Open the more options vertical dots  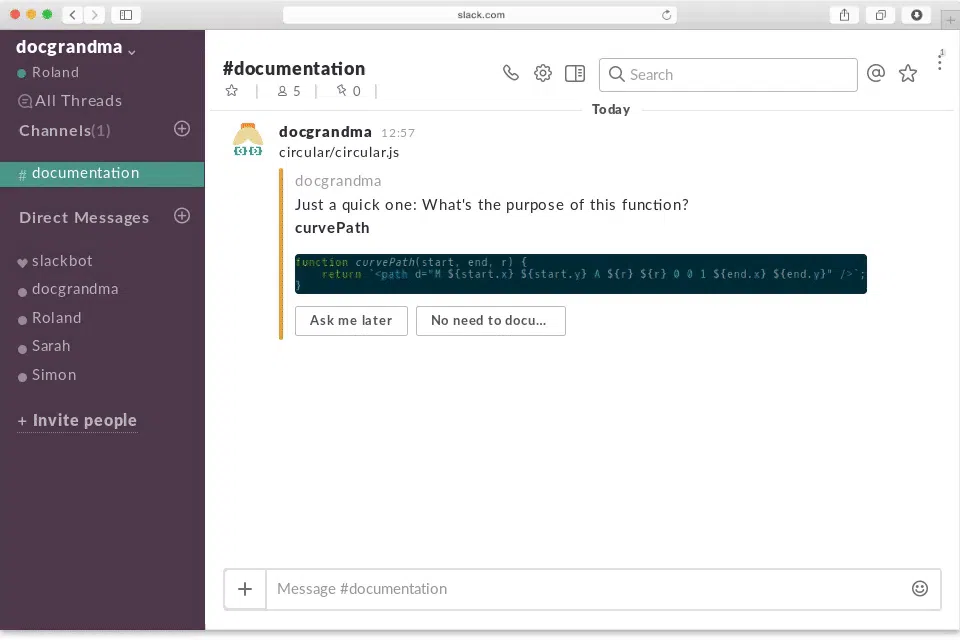point(940,61)
